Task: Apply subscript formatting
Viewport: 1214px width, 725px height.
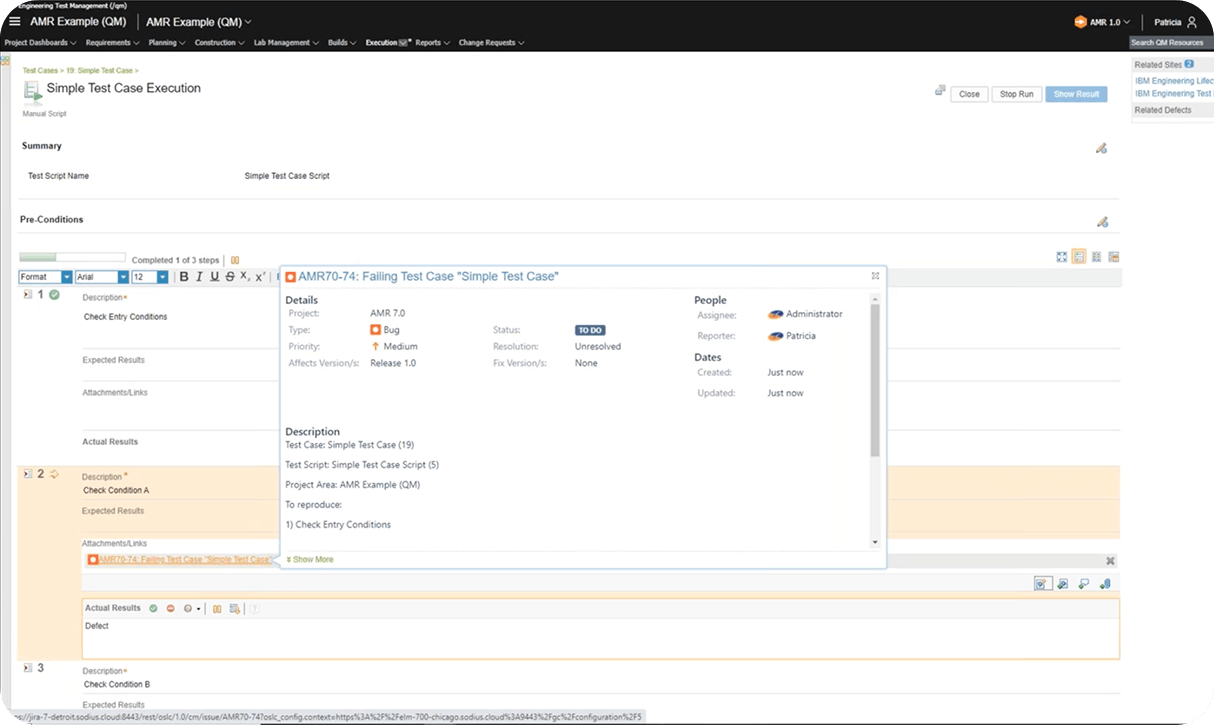Action: 245,277
